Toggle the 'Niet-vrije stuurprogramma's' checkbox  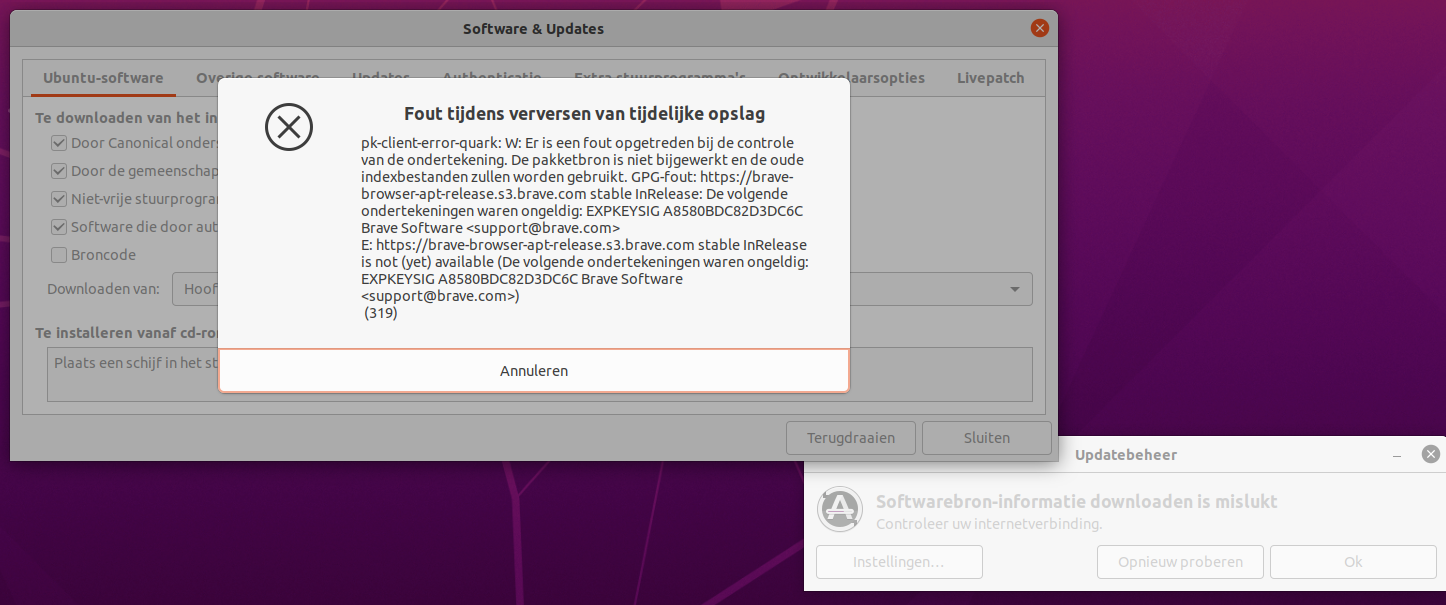(59, 199)
